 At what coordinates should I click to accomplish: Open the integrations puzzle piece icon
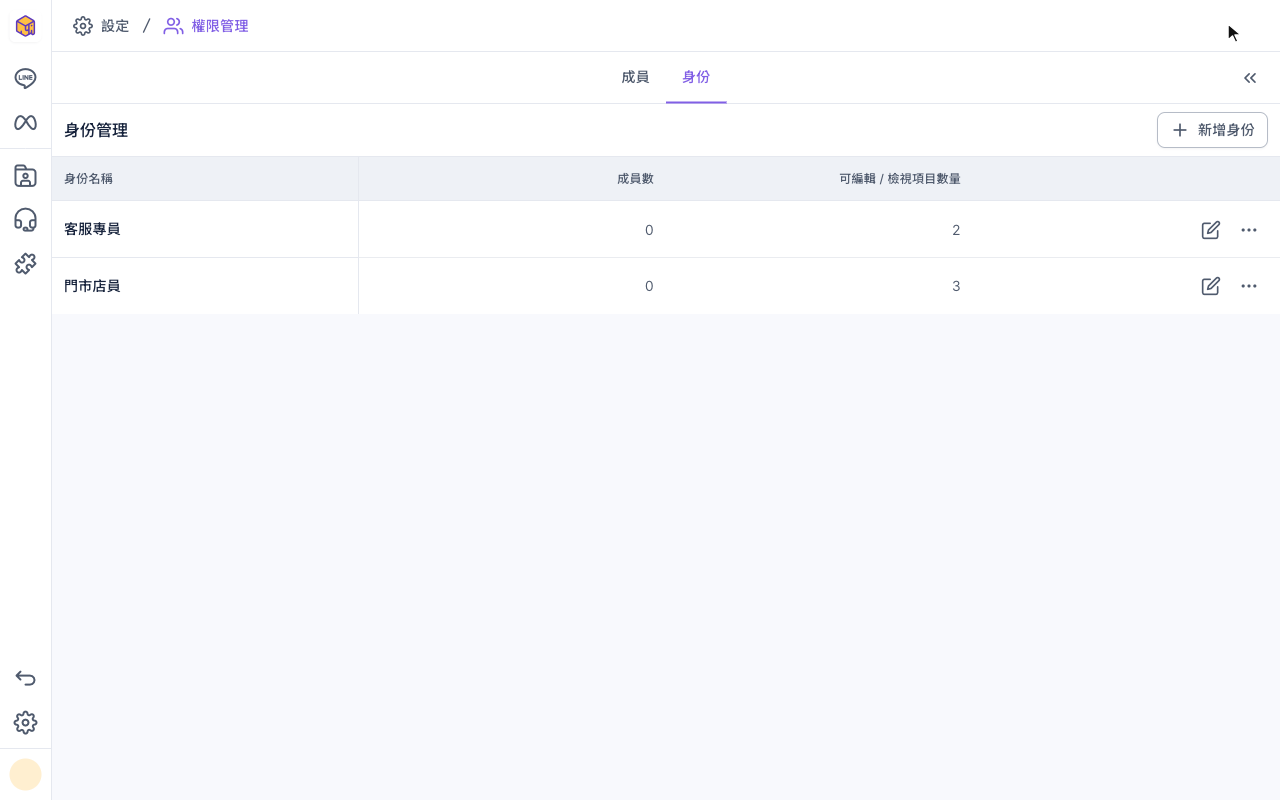pyautogui.click(x=25, y=264)
